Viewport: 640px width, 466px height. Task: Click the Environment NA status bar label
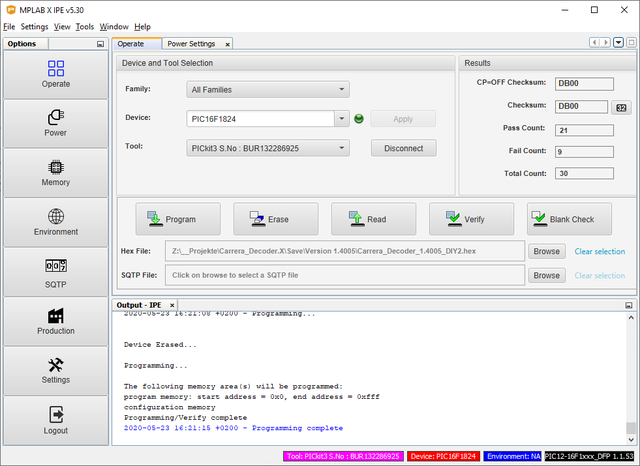[x=513, y=456]
